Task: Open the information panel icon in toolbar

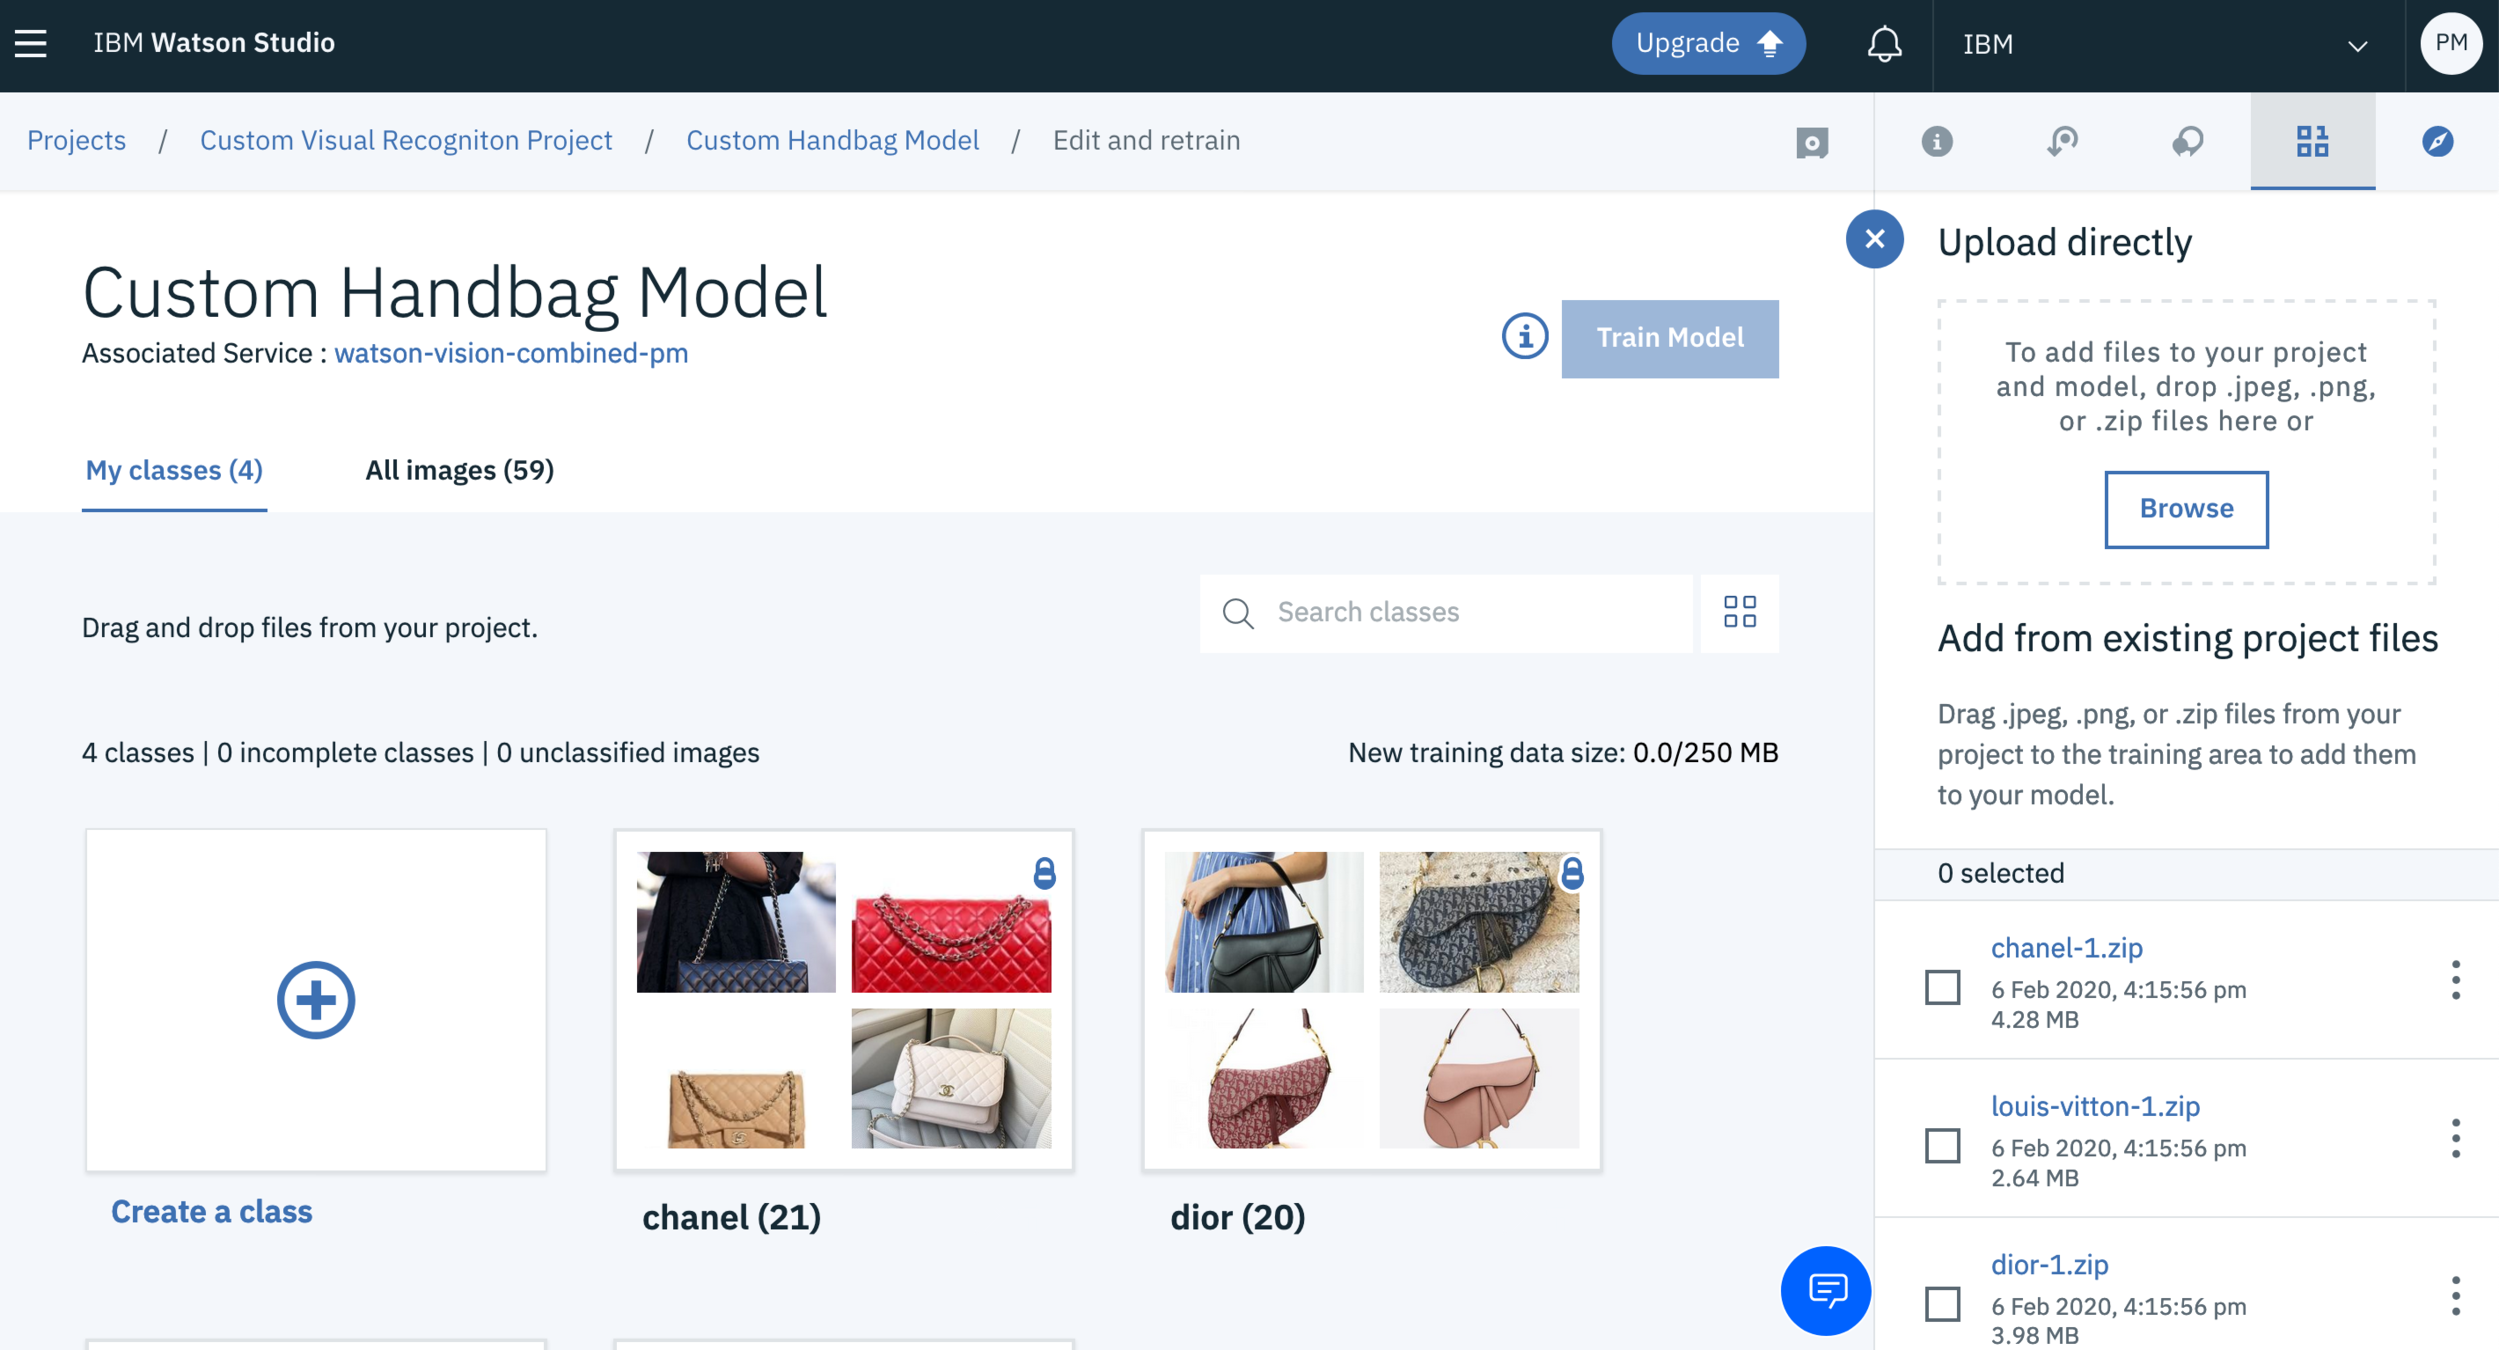Action: [1936, 141]
